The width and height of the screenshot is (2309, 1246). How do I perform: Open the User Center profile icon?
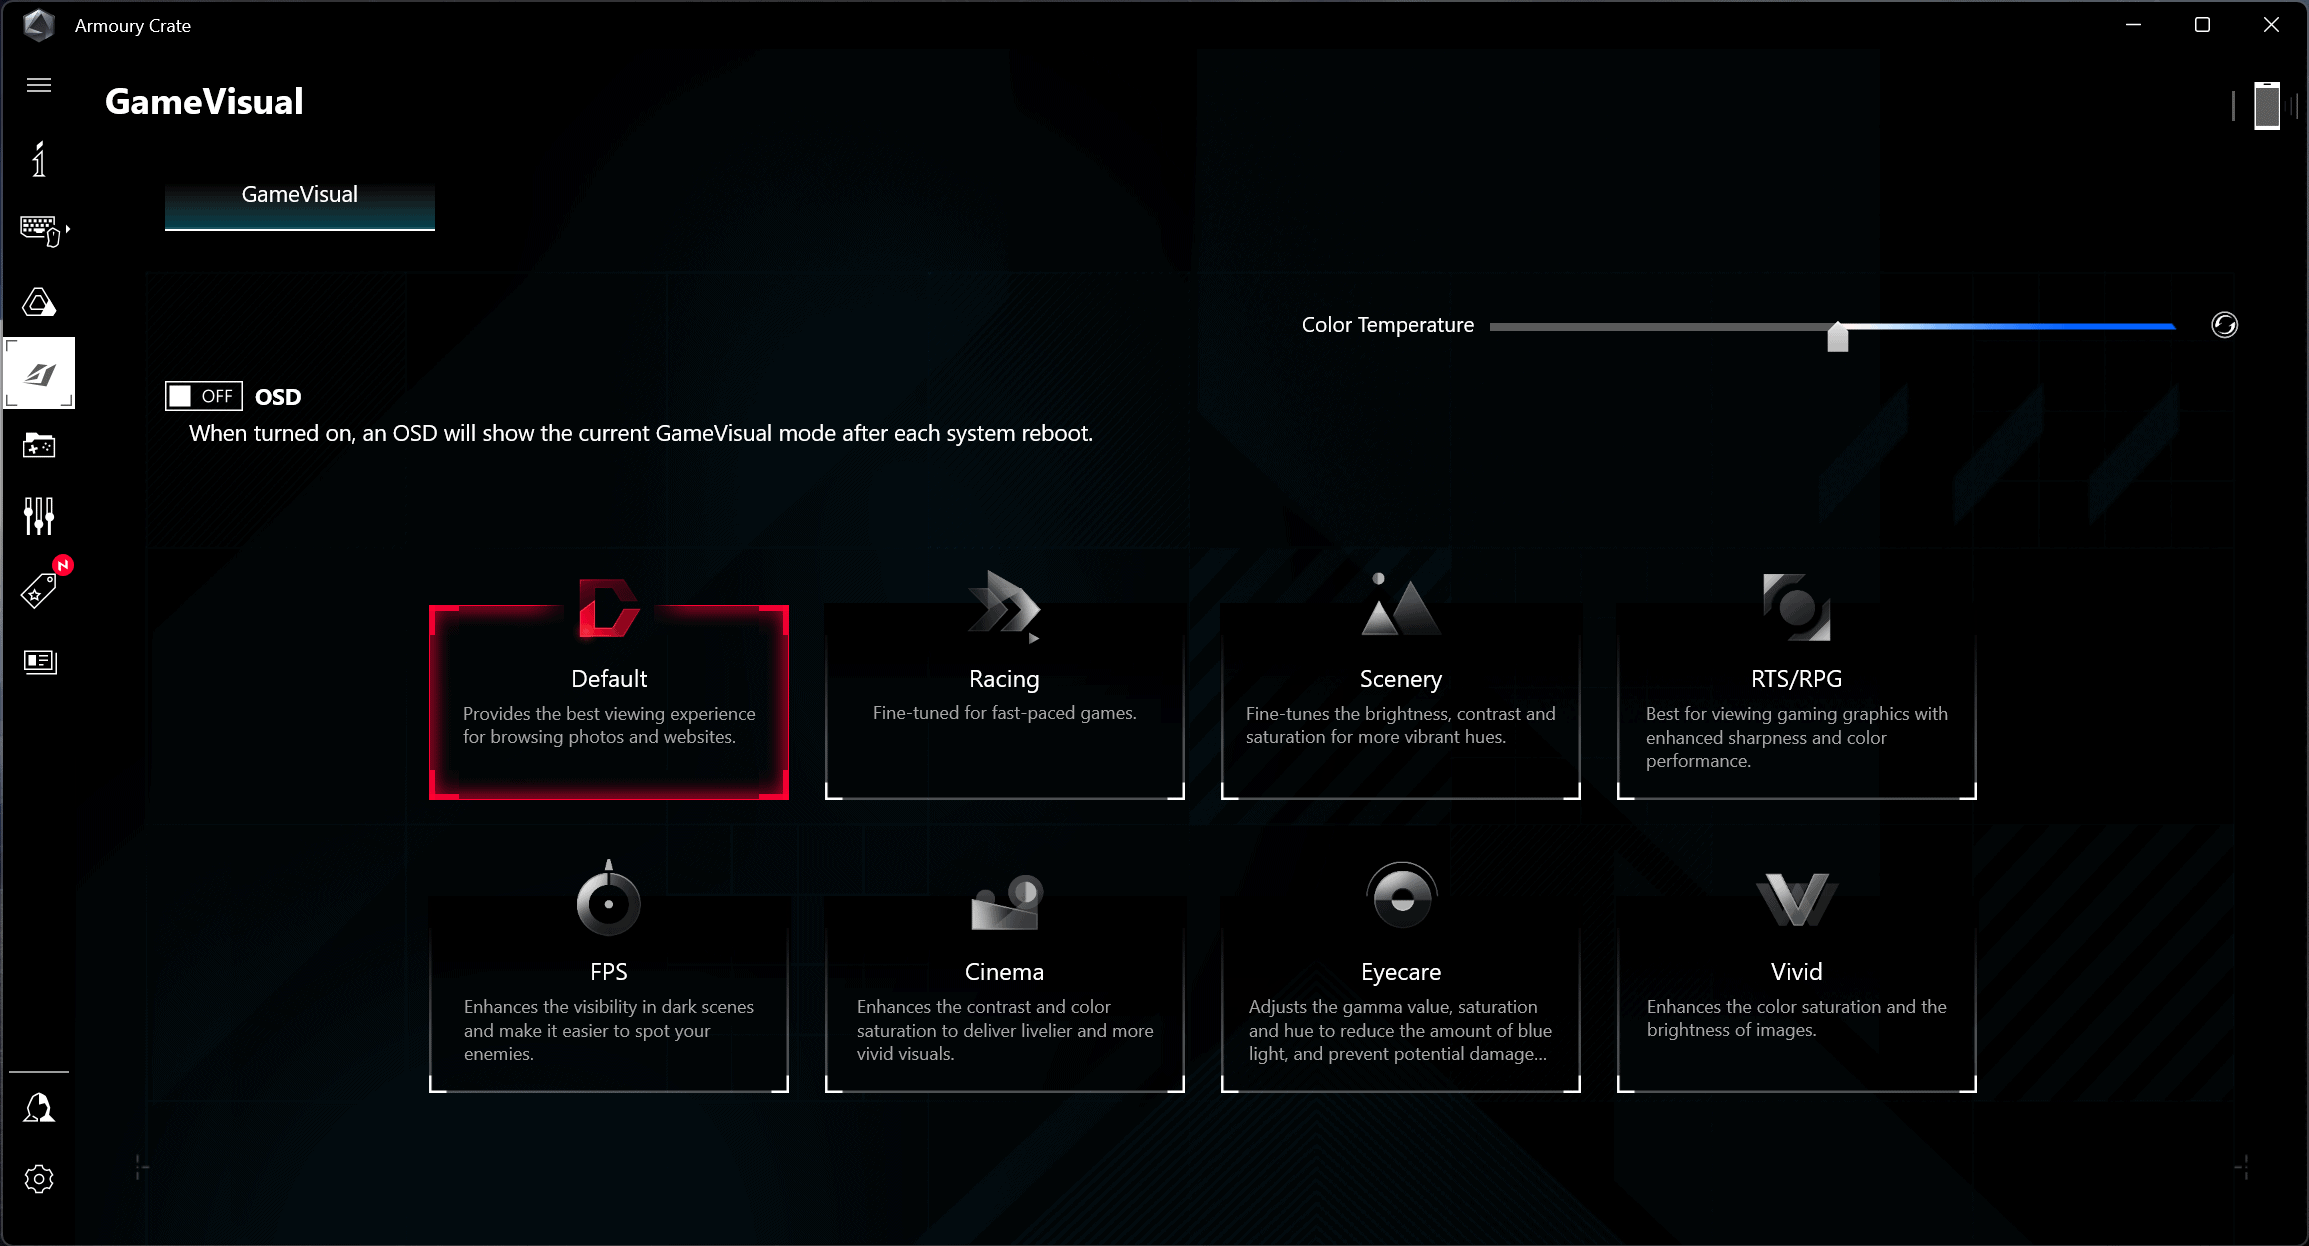39,1108
